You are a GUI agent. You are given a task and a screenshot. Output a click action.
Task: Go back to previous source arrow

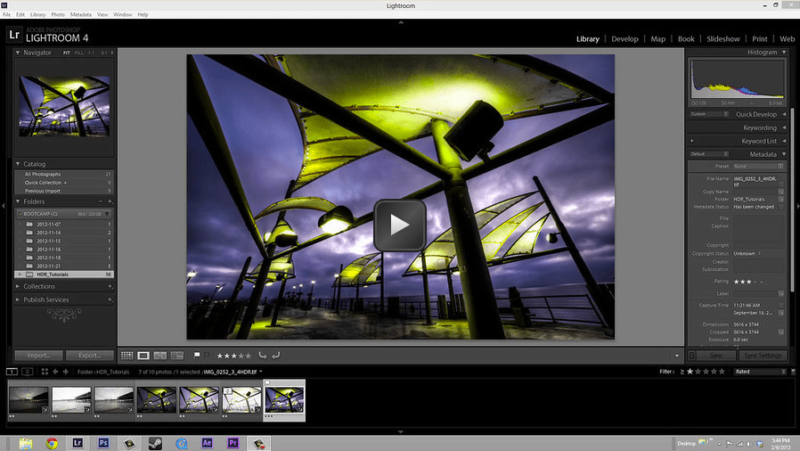click(x=56, y=372)
